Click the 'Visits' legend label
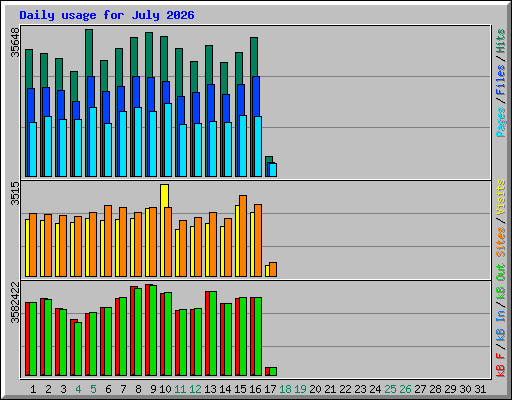Image resolution: width=512 pixels, height=400 pixels. click(x=501, y=197)
